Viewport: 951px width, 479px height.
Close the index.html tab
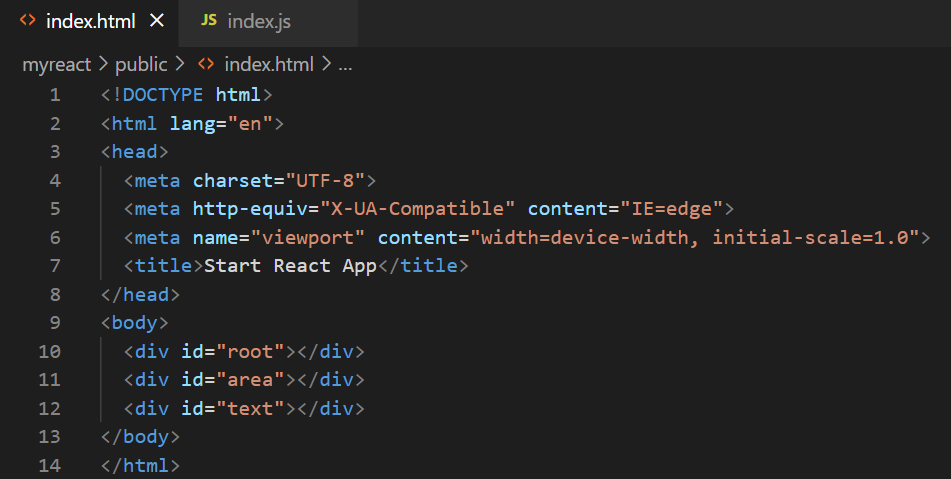pyautogui.click(x=157, y=21)
